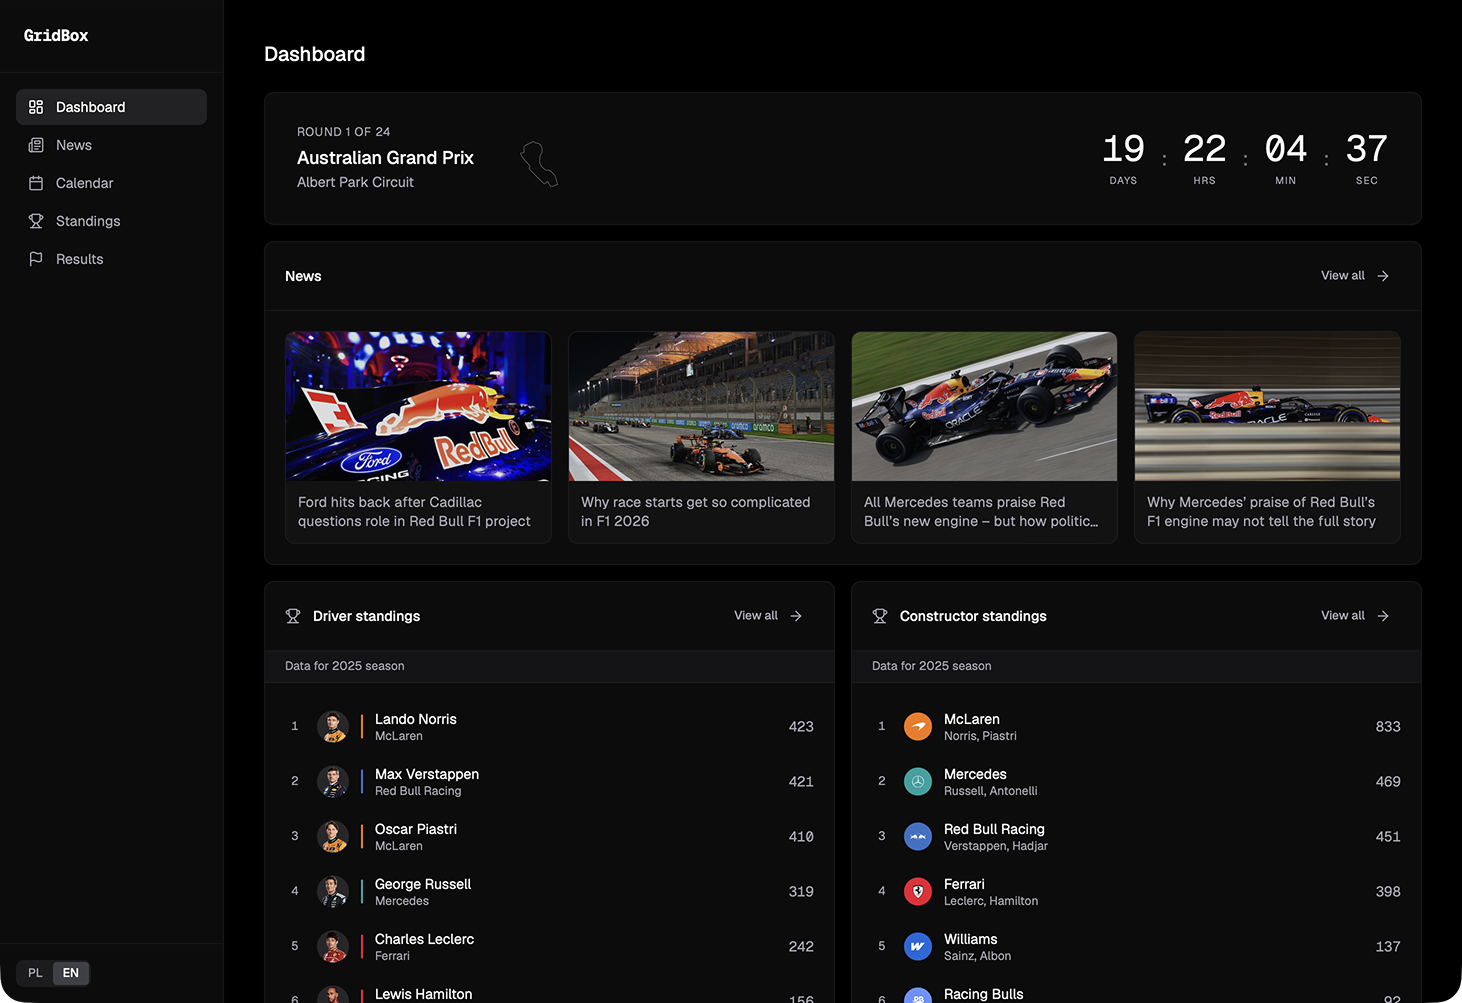
Task: Click View all next to News
Action: pos(1343,275)
